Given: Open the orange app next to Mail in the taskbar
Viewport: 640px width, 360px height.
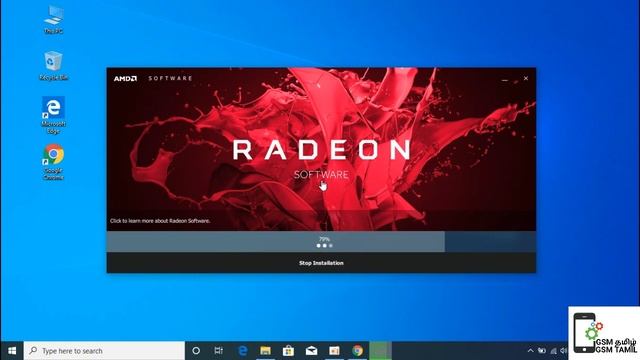Looking at the screenshot, I should (334, 351).
